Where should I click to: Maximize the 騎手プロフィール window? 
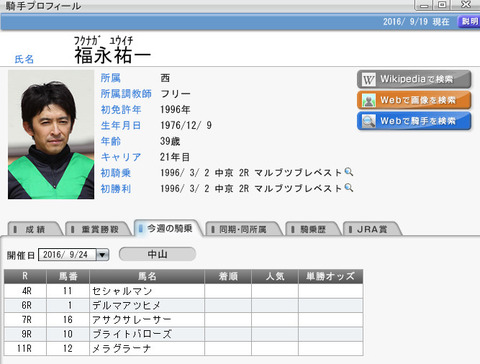[x=442, y=5]
